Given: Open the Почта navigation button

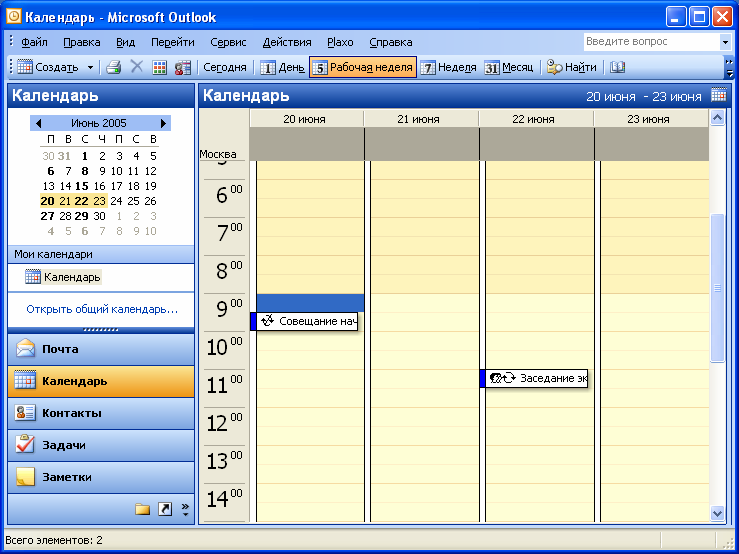Looking at the screenshot, I should pos(101,349).
